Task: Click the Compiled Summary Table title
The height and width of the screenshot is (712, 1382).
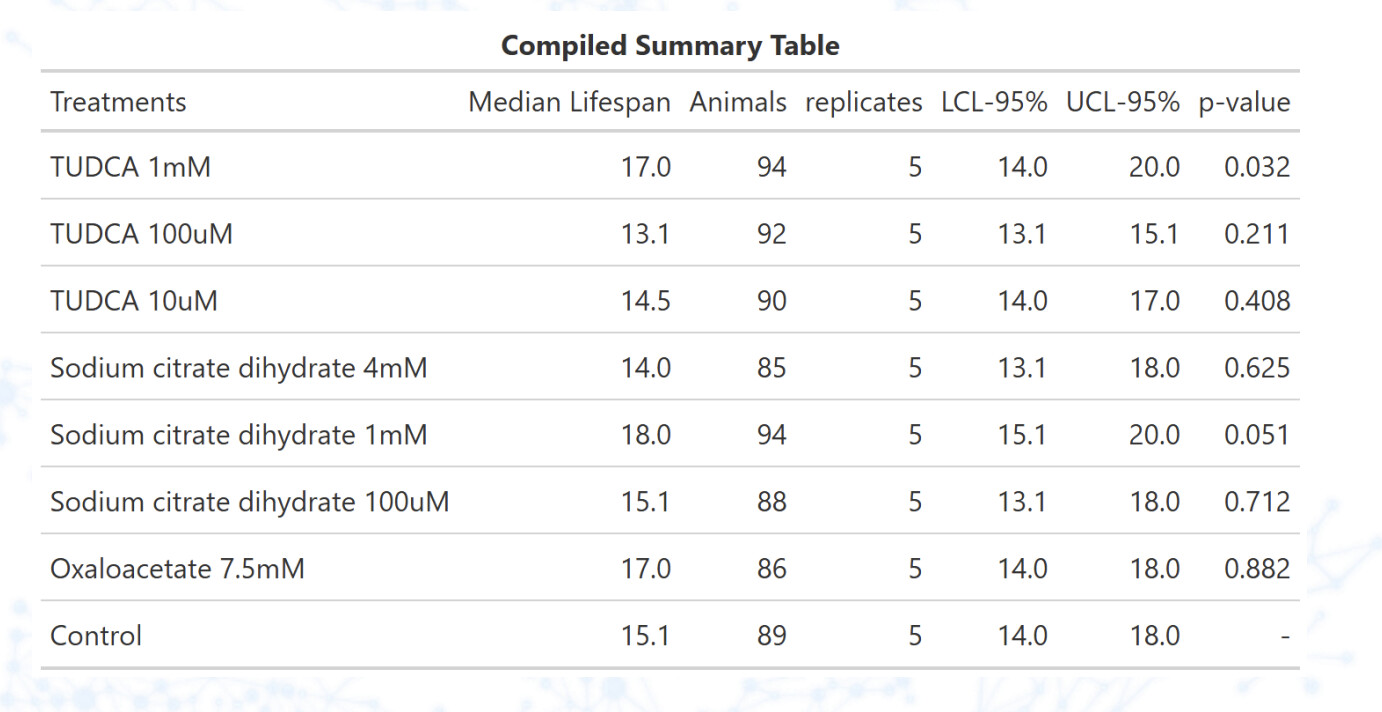Action: [670, 45]
